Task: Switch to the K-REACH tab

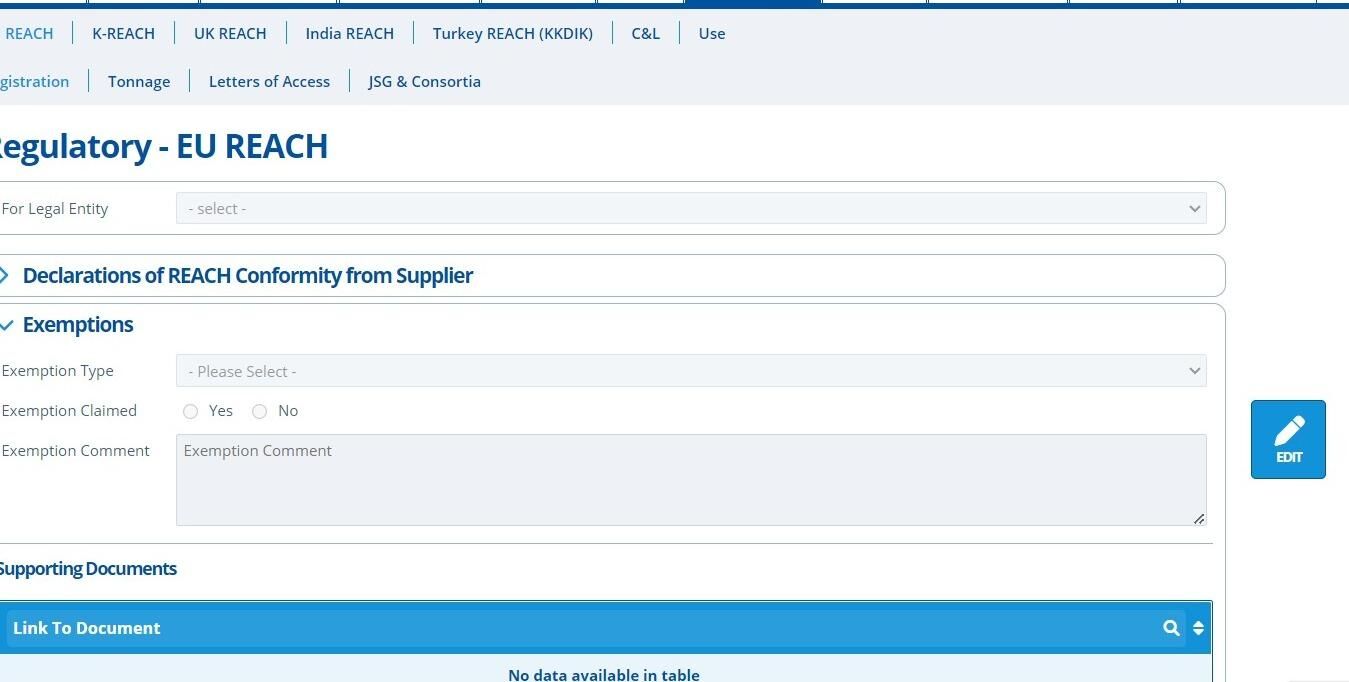Action: pyautogui.click(x=123, y=33)
